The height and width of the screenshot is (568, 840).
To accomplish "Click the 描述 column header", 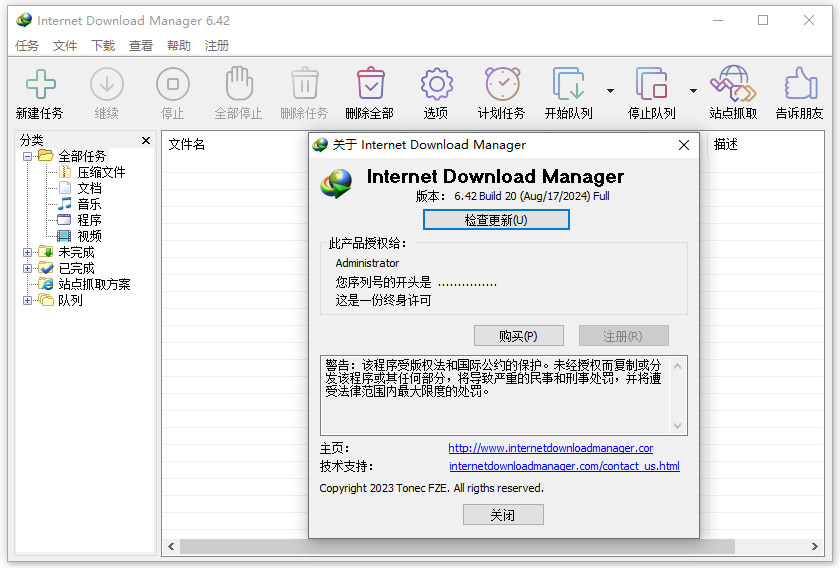I will pyautogui.click(x=726, y=144).
